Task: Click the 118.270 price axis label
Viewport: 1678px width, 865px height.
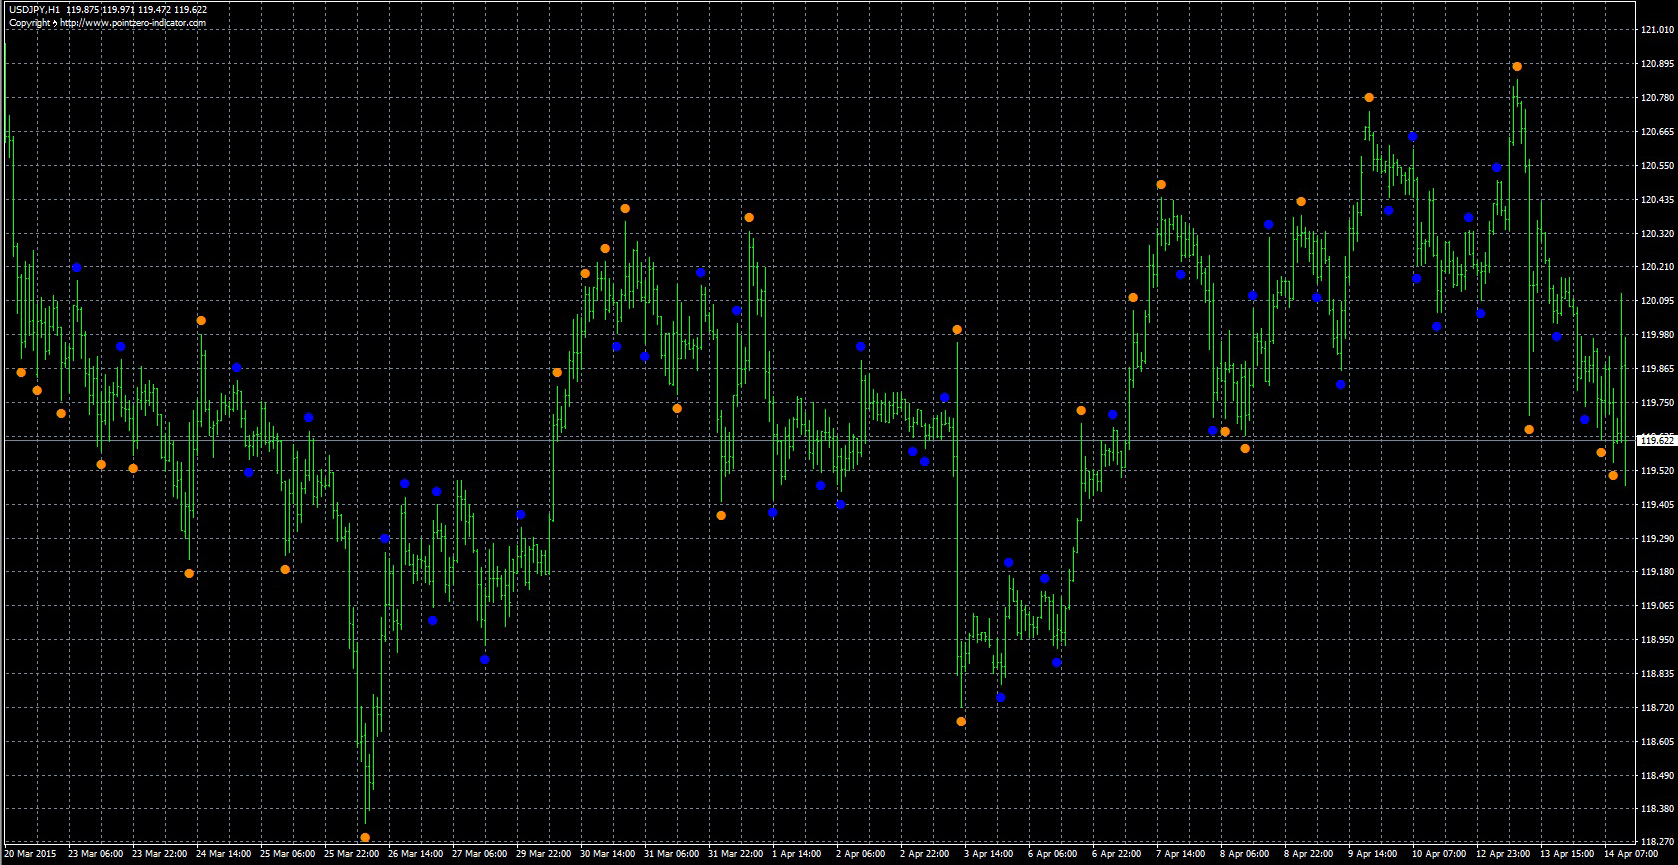Action: pyautogui.click(x=1657, y=842)
